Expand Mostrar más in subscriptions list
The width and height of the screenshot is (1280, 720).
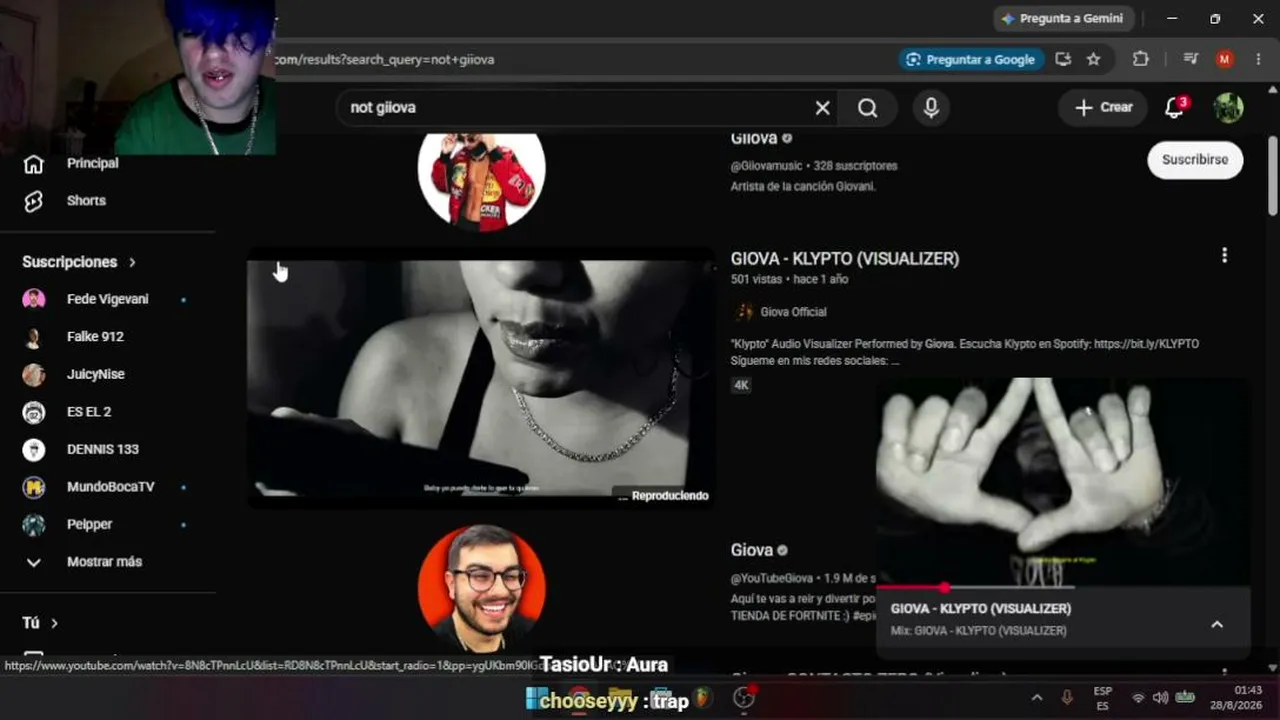pos(34,562)
